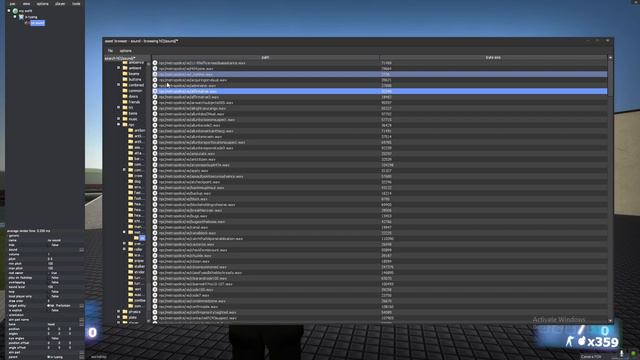Click the sound icon beside citizen.wav
The height and width of the screenshot is (360, 640).
tap(155, 261)
